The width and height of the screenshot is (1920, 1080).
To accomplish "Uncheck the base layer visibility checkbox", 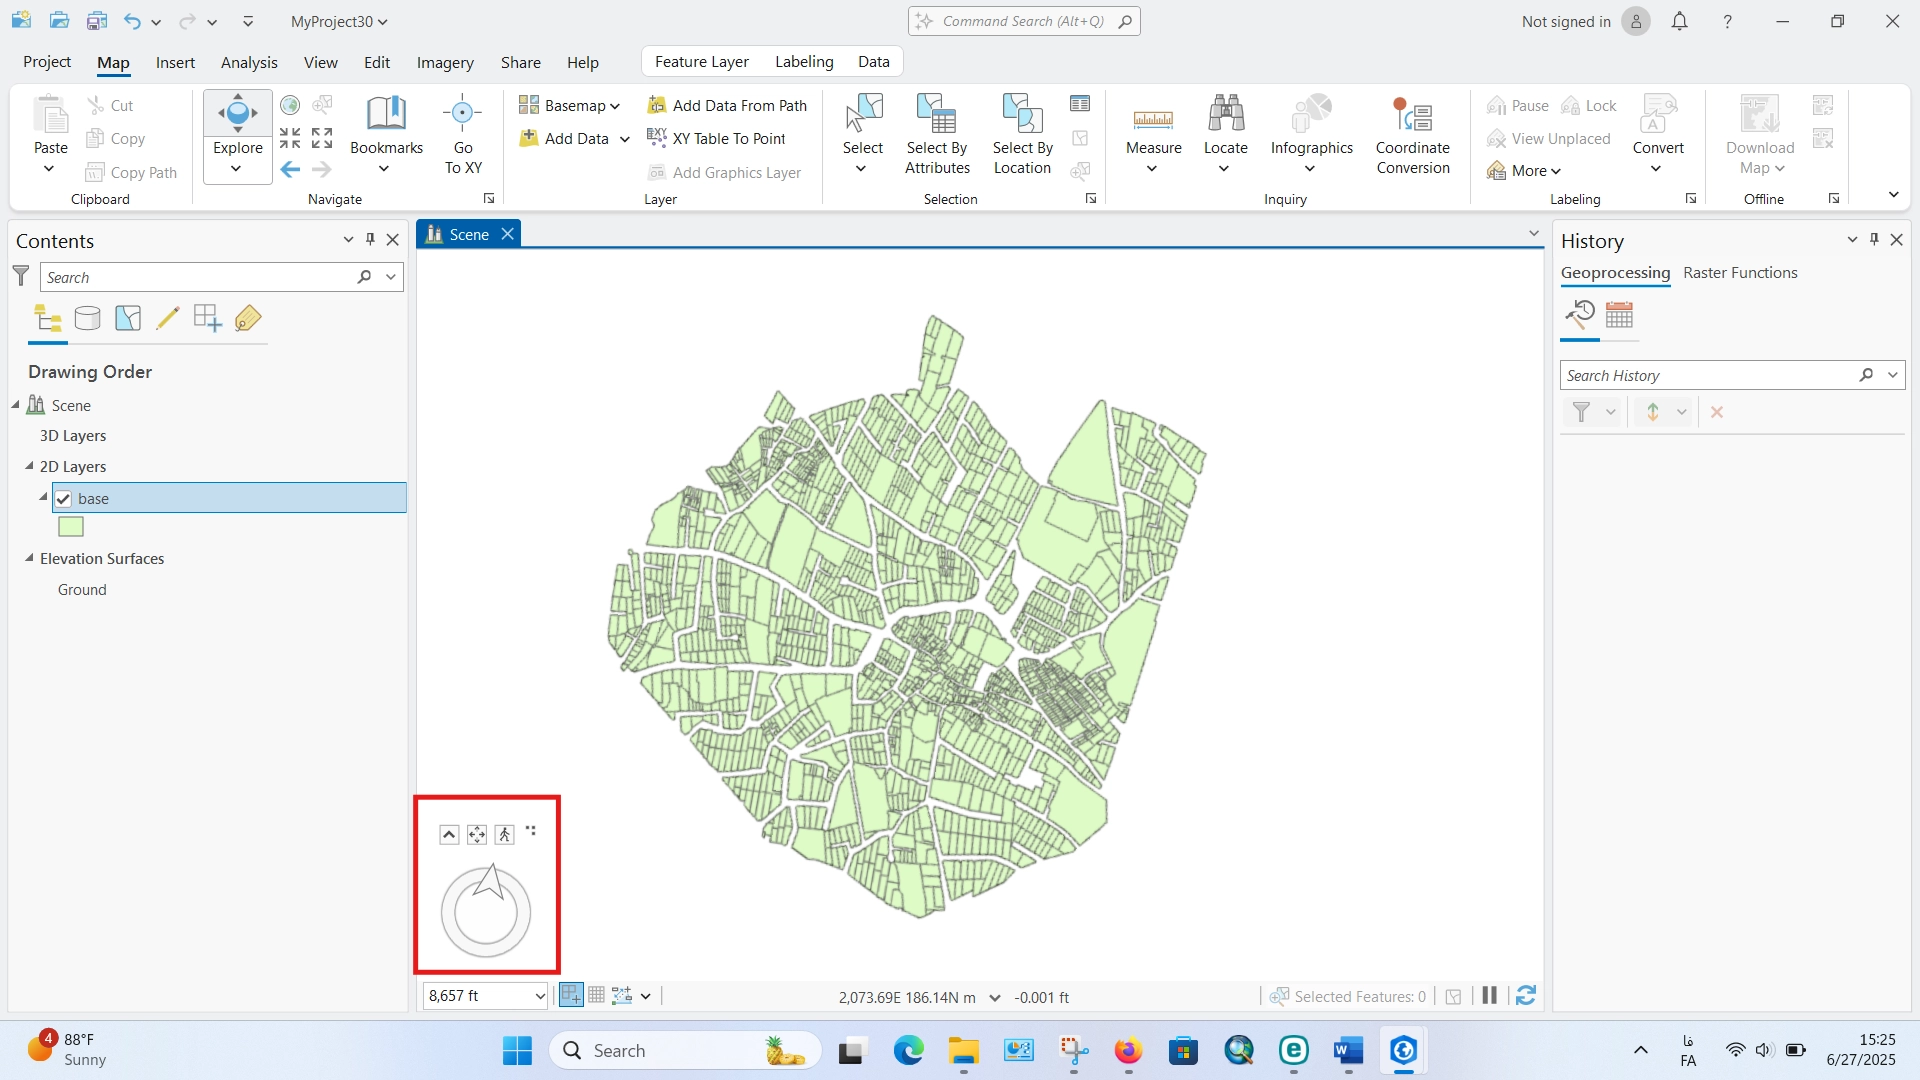I will (63, 499).
